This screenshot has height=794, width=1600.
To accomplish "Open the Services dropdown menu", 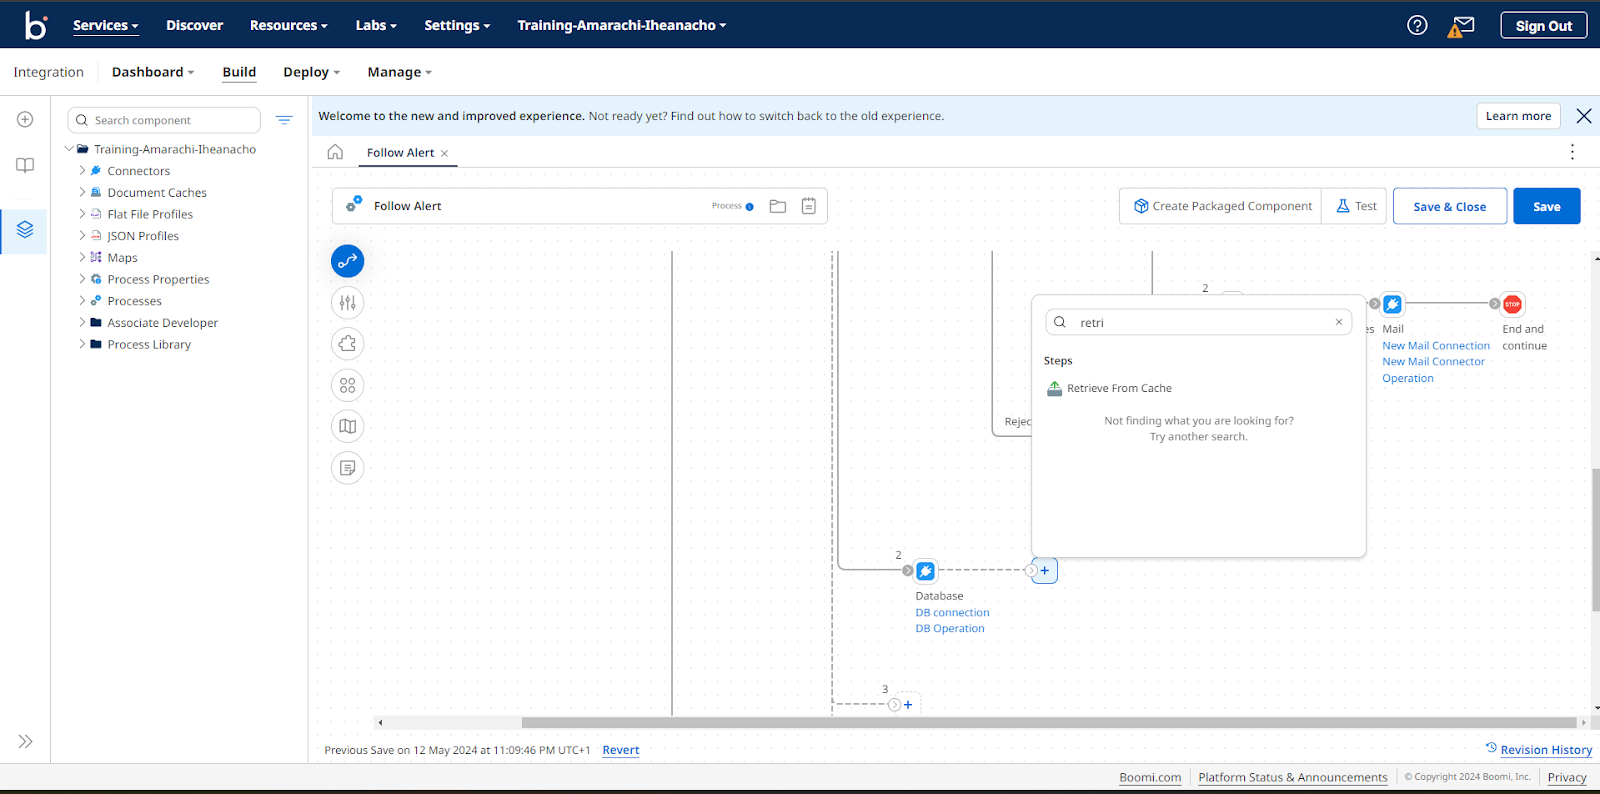I will [x=106, y=26].
